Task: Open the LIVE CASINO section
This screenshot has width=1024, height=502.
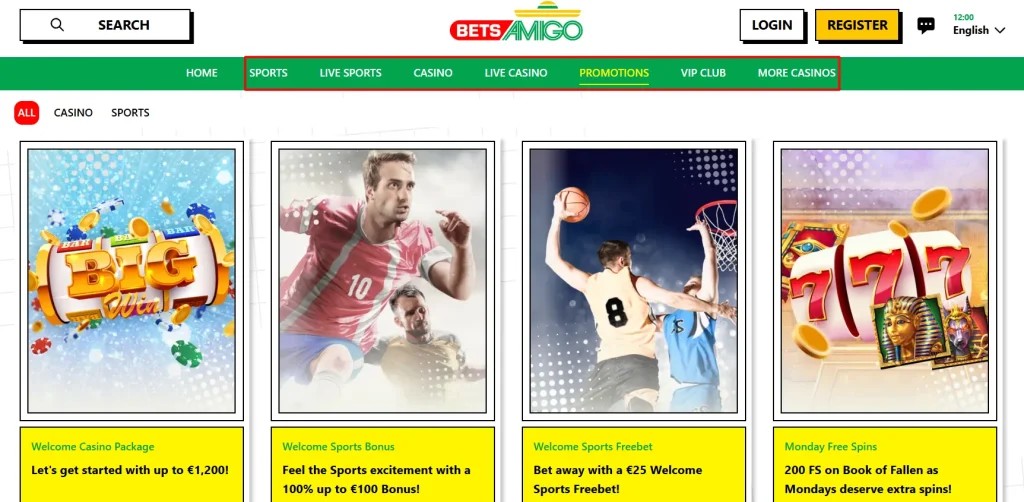Action: pyautogui.click(x=516, y=73)
